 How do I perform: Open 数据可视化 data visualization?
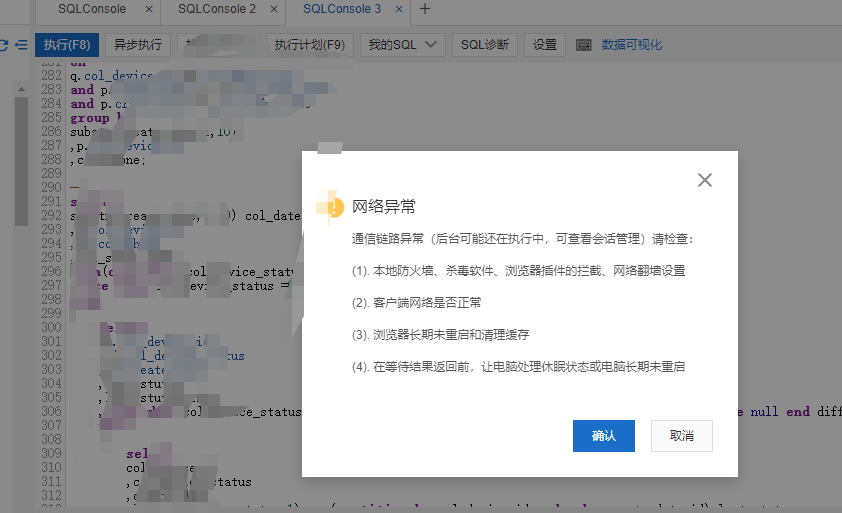pos(632,45)
